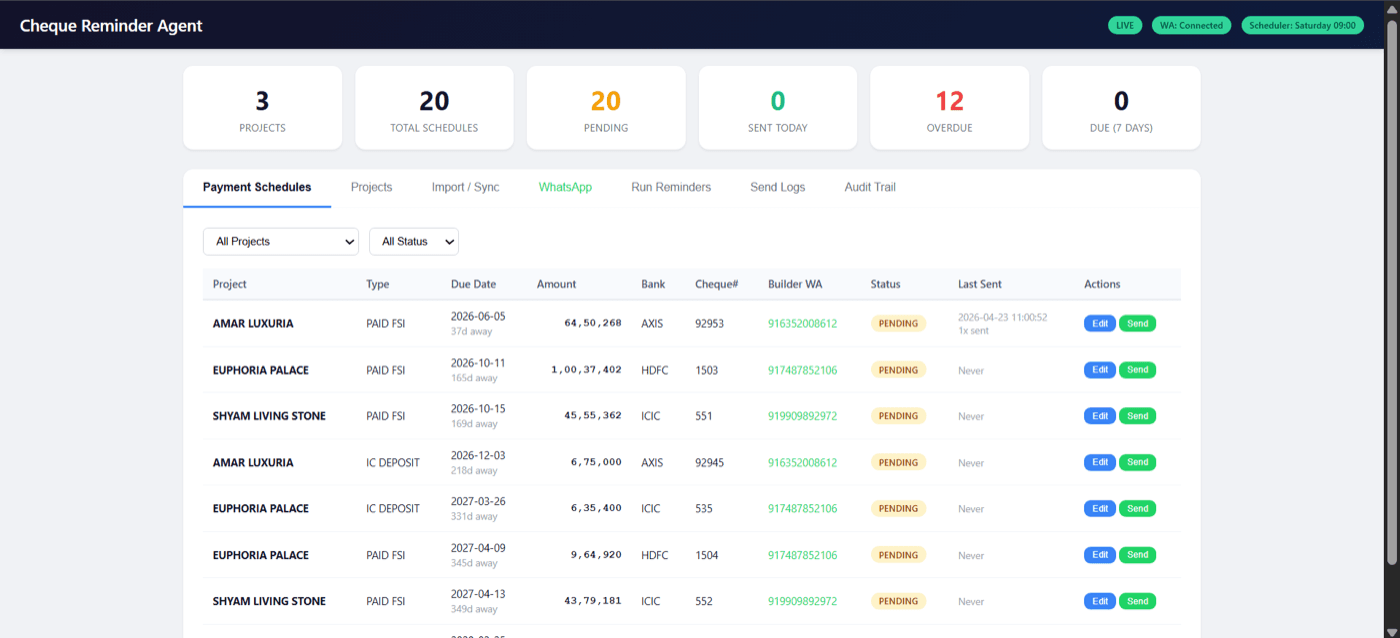Click Builder WA number for cheque 552
Viewport: 1400px width, 638px height.
(802, 602)
